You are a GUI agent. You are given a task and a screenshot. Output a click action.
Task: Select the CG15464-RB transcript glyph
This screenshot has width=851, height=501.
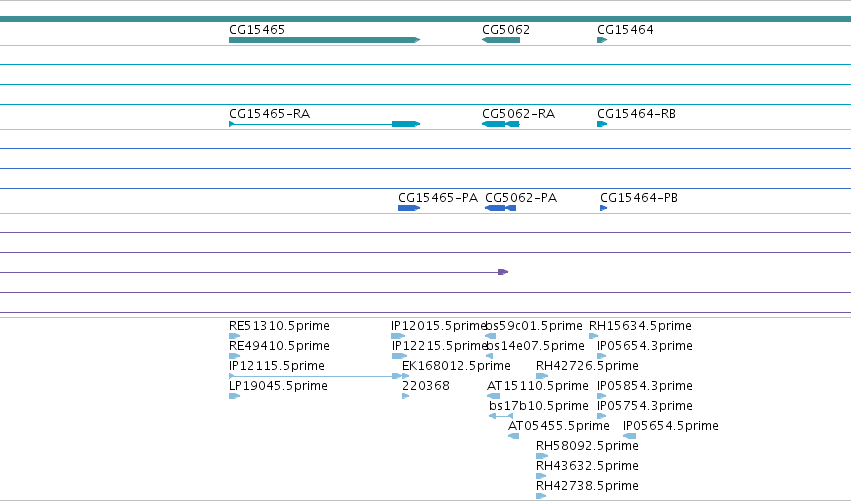[602, 124]
